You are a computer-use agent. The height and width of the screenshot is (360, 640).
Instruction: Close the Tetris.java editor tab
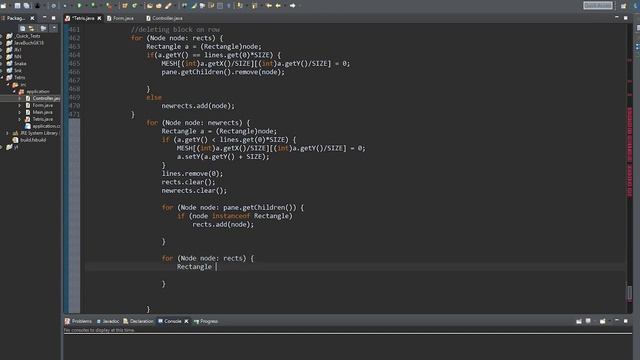click(x=99, y=18)
